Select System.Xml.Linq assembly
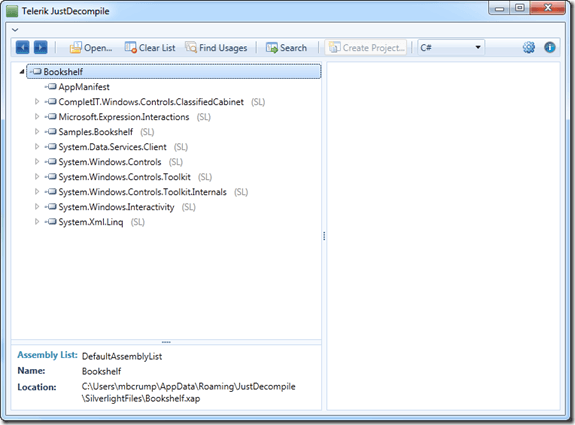575x425 pixels. [91, 222]
